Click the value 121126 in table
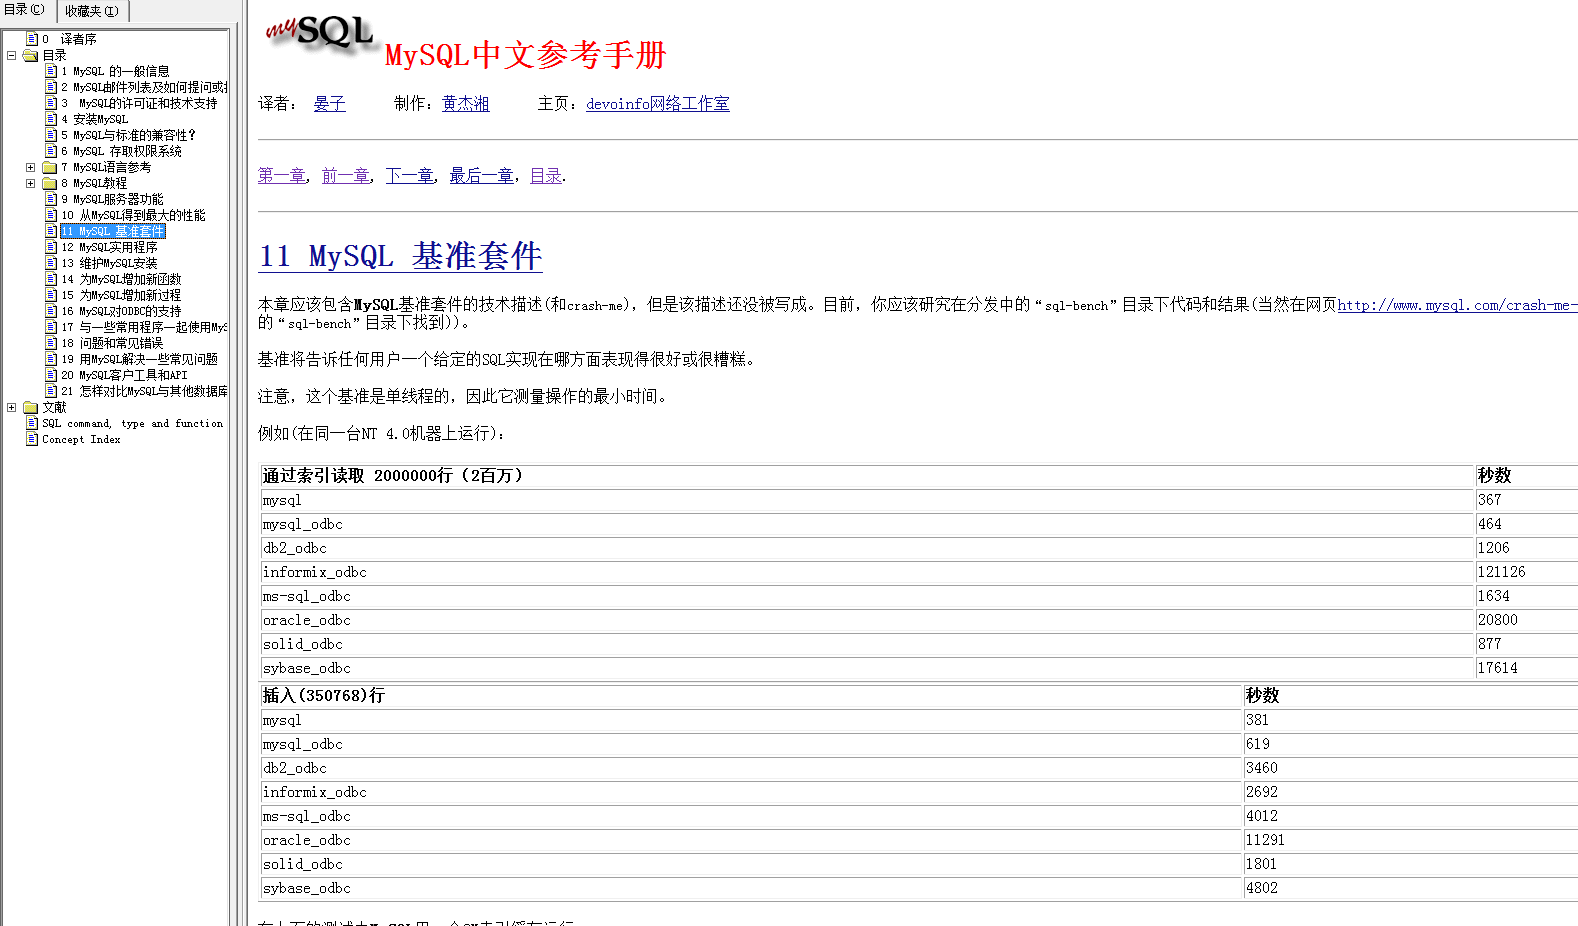This screenshot has height=926, width=1578. tap(1502, 572)
